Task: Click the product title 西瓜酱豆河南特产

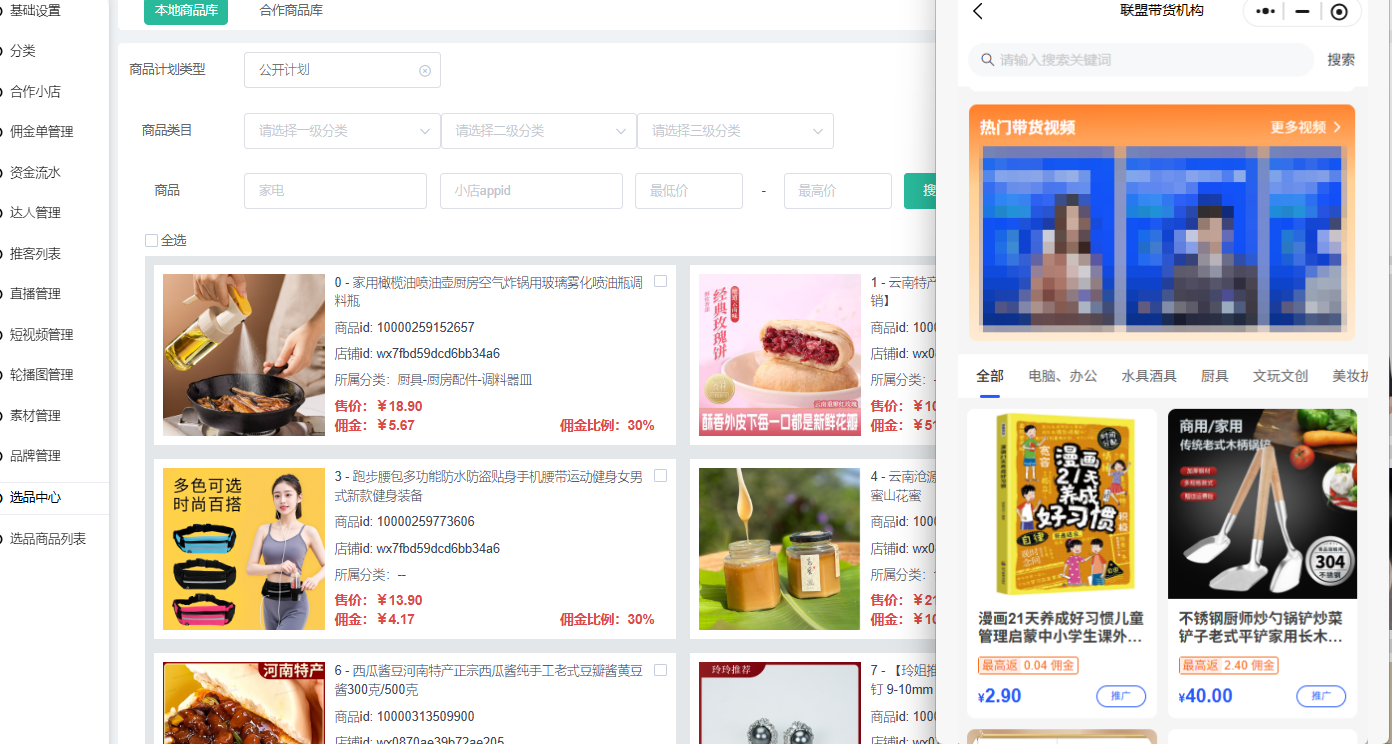Action: [488, 681]
